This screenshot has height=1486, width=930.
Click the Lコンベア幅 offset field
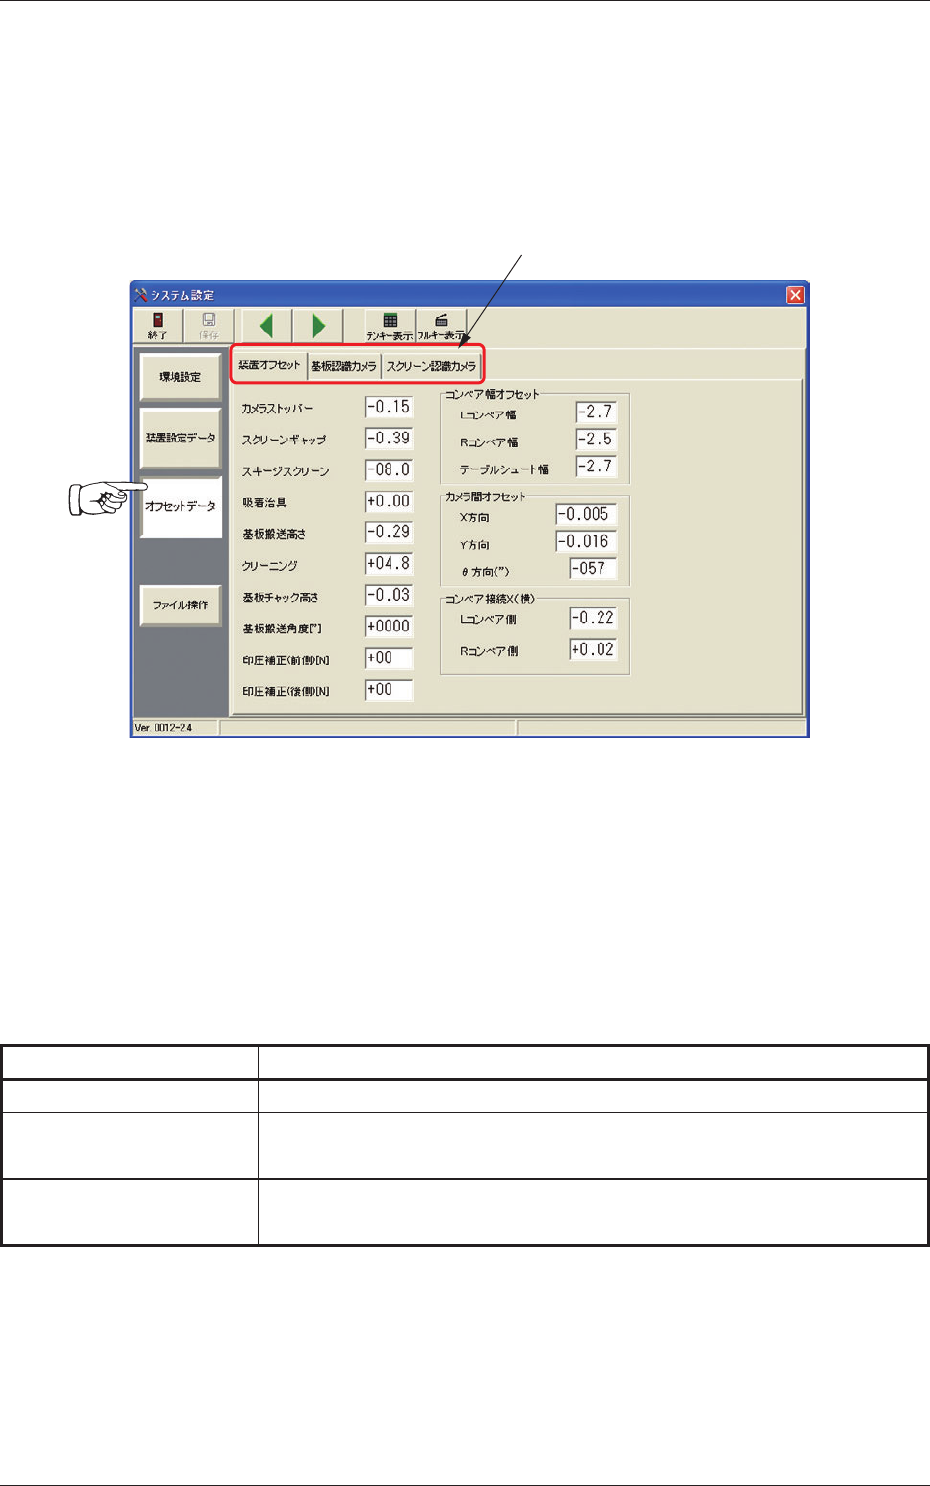pyautogui.click(x=596, y=412)
